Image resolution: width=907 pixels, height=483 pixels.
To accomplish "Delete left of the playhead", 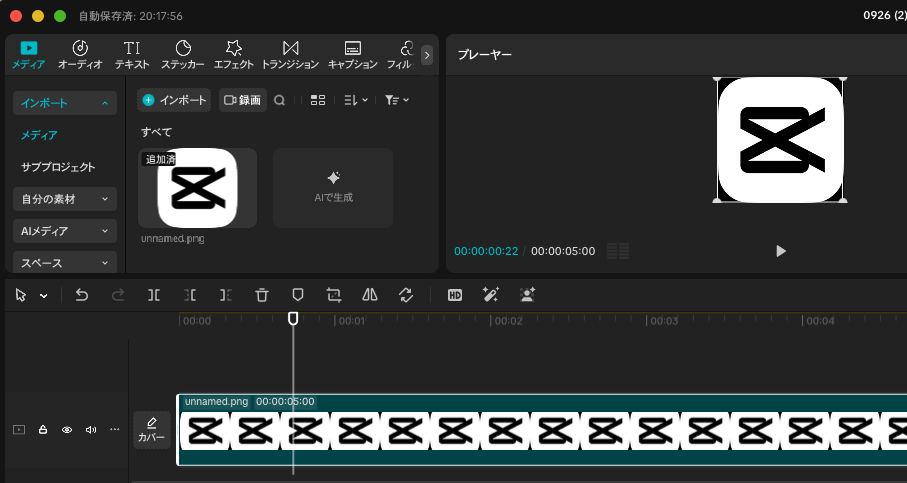I will pyautogui.click(x=190, y=296).
